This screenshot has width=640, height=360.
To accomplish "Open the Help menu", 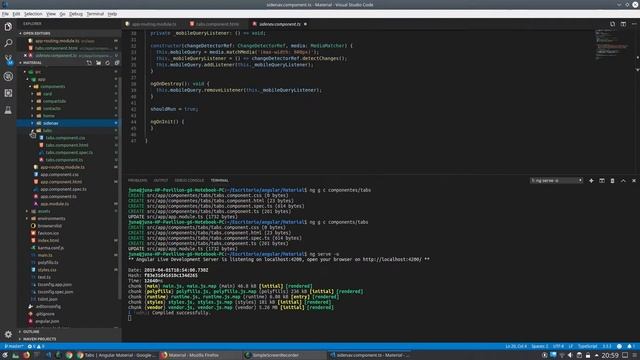I will point(112,14).
